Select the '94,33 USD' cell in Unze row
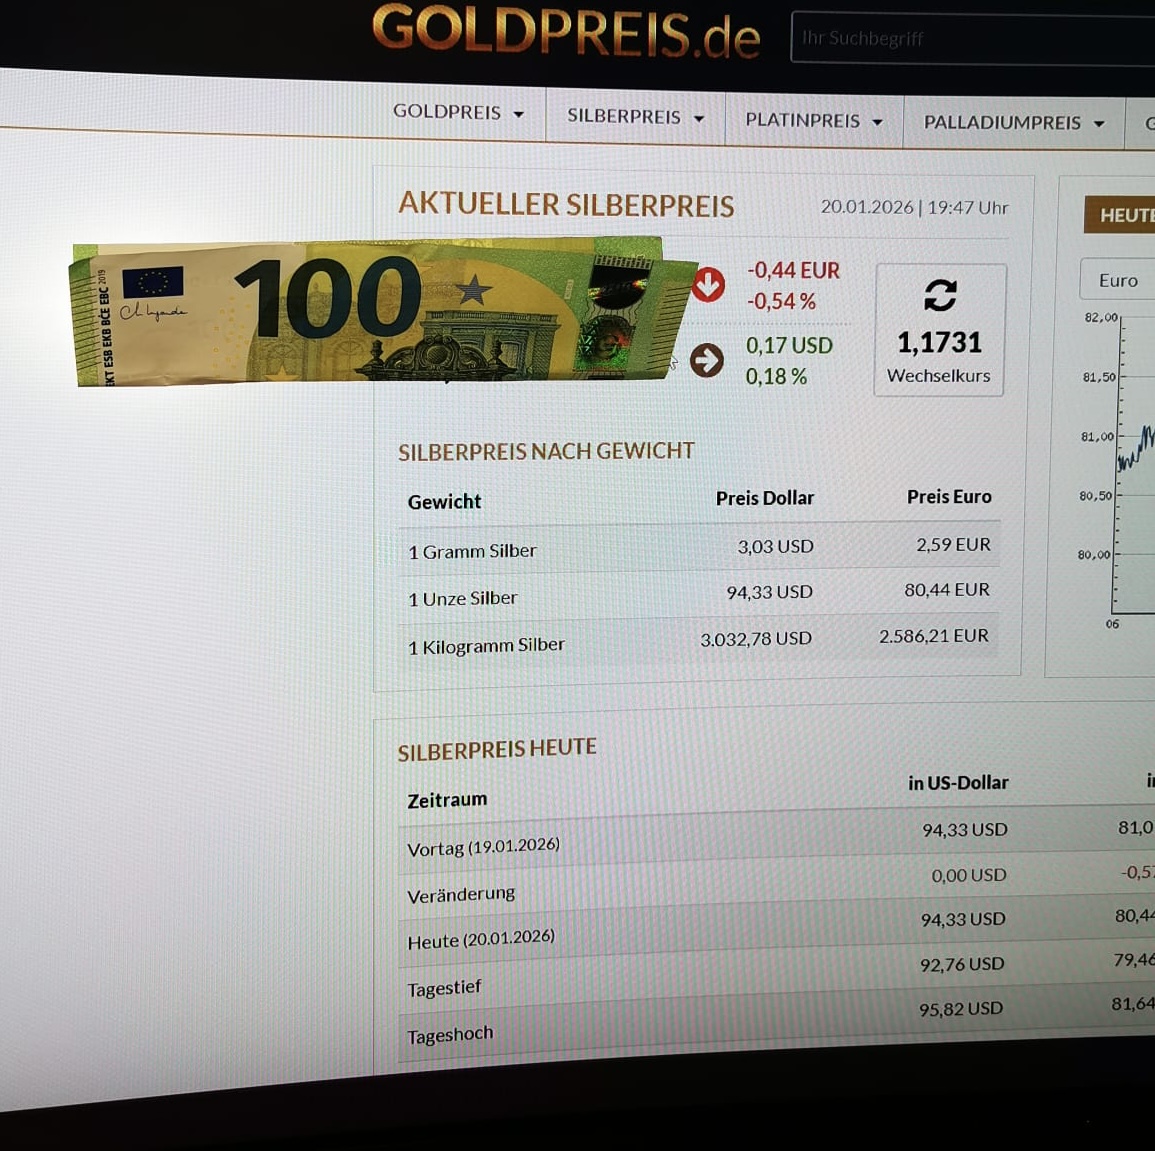The height and width of the screenshot is (1151, 1155). (x=769, y=592)
